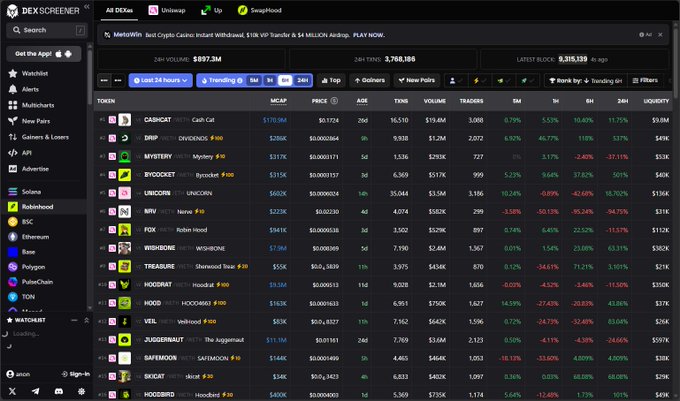This screenshot has height=401, width=680.
Task: Collapse the sidebar with the double-chevron
Action: [x=87, y=7]
